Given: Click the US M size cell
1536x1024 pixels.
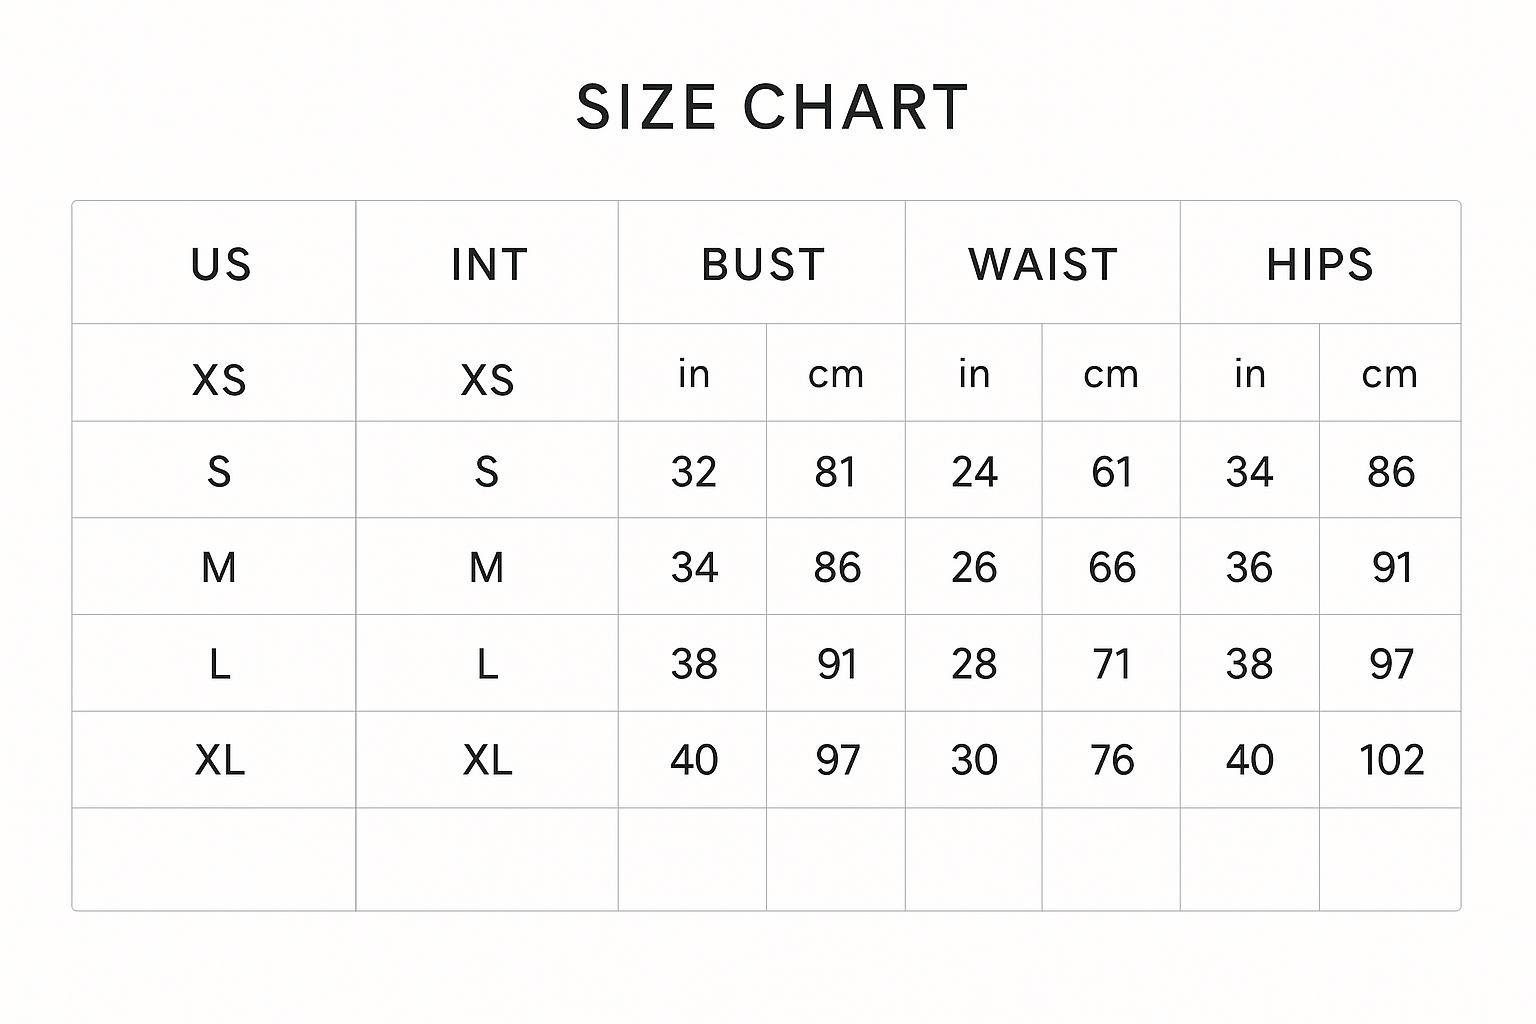Looking at the screenshot, I should pyautogui.click(x=219, y=568).
